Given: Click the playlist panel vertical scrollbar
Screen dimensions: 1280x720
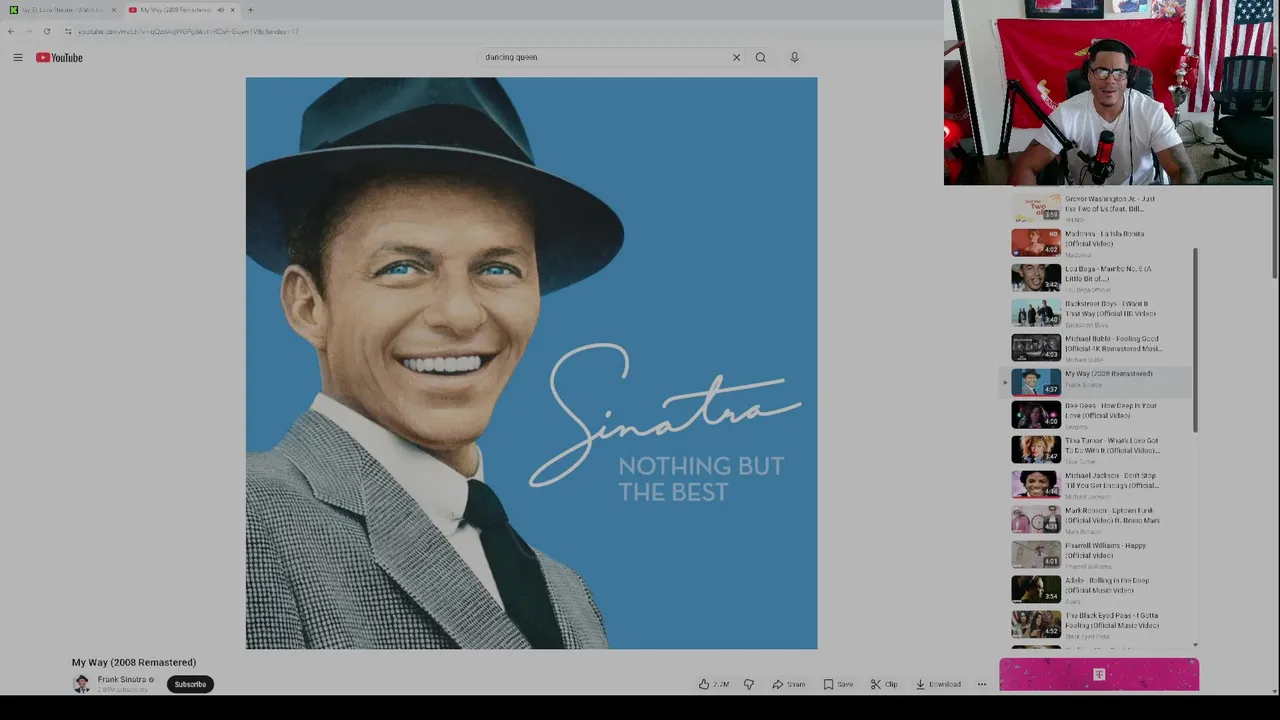Looking at the screenshot, I should point(1195,340).
